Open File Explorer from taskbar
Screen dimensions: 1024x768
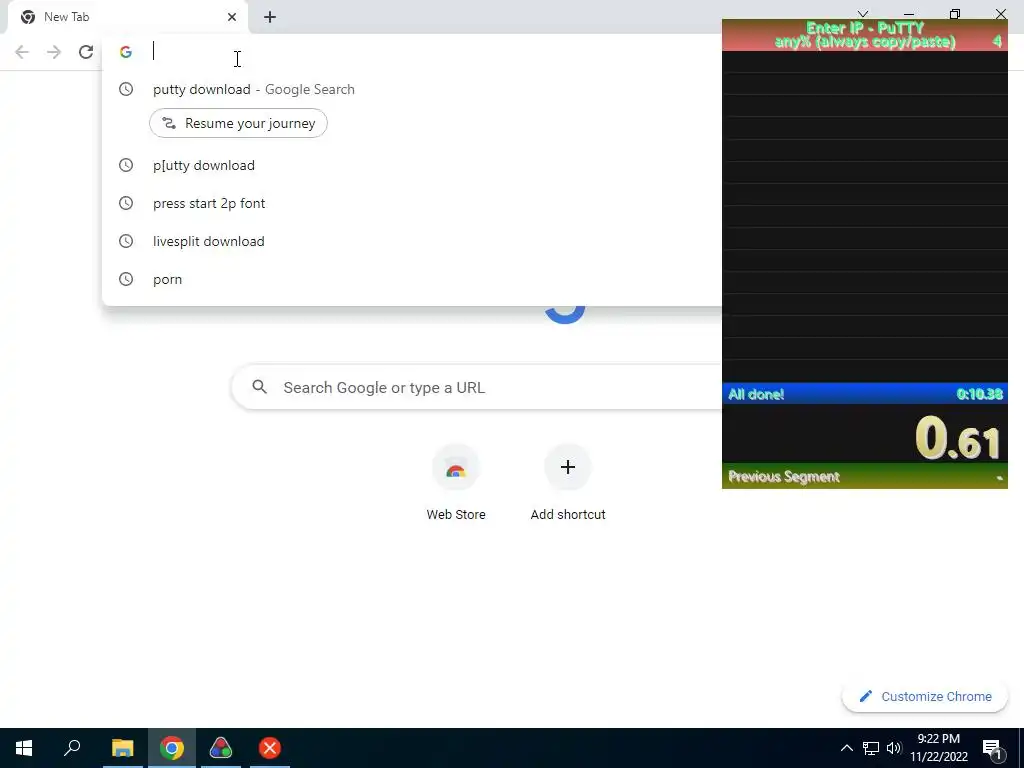(x=122, y=748)
